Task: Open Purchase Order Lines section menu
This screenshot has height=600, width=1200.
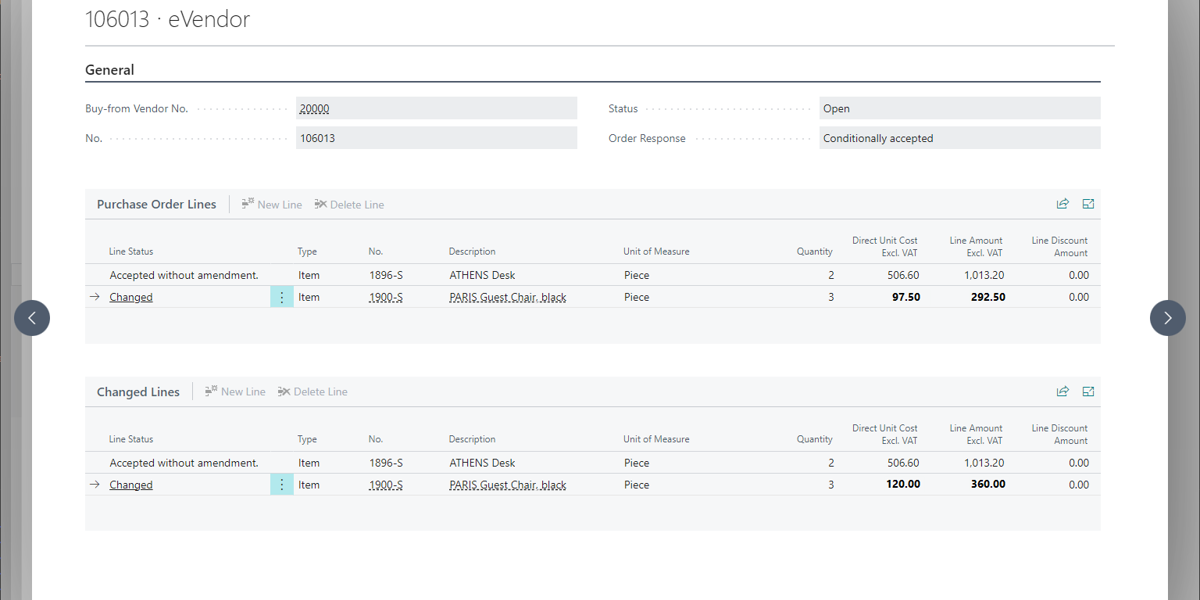Action: click(156, 204)
